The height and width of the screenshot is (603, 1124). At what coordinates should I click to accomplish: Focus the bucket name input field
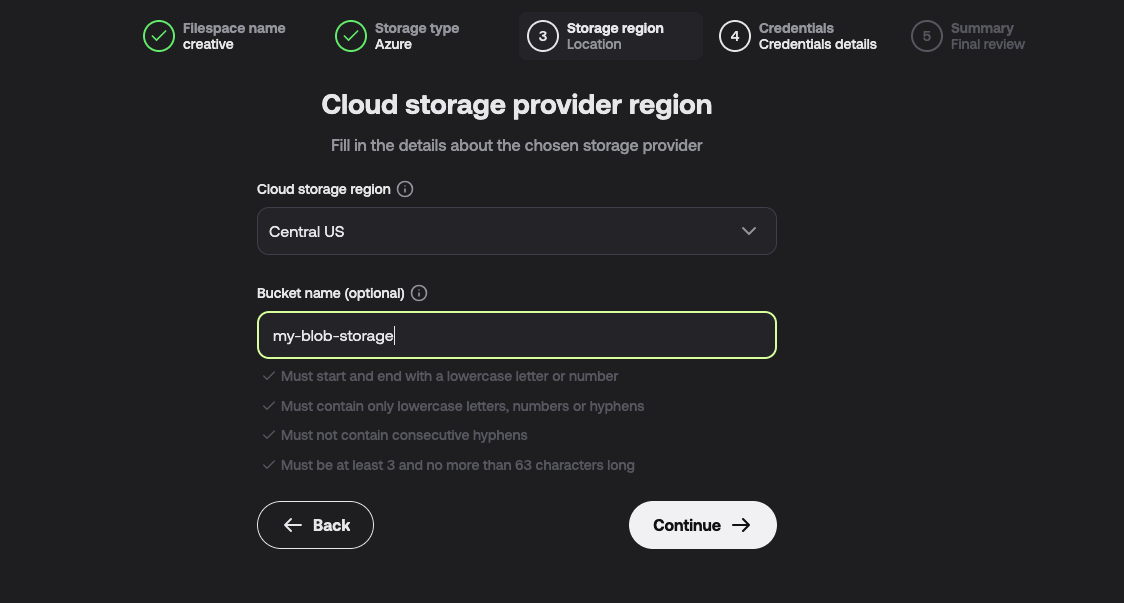pyautogui.click(x=517, y=335)
